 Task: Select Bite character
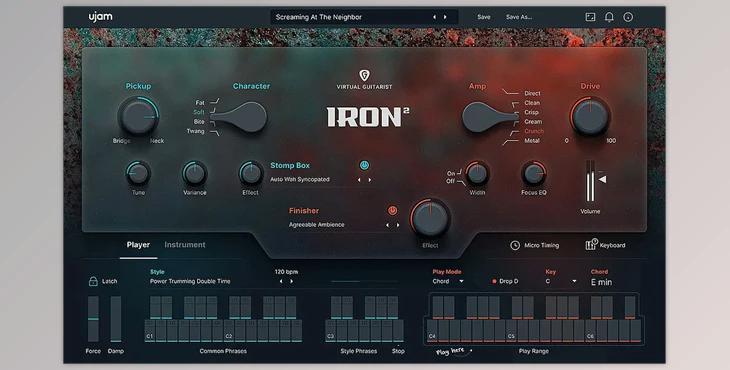click(x=199, y=121)
